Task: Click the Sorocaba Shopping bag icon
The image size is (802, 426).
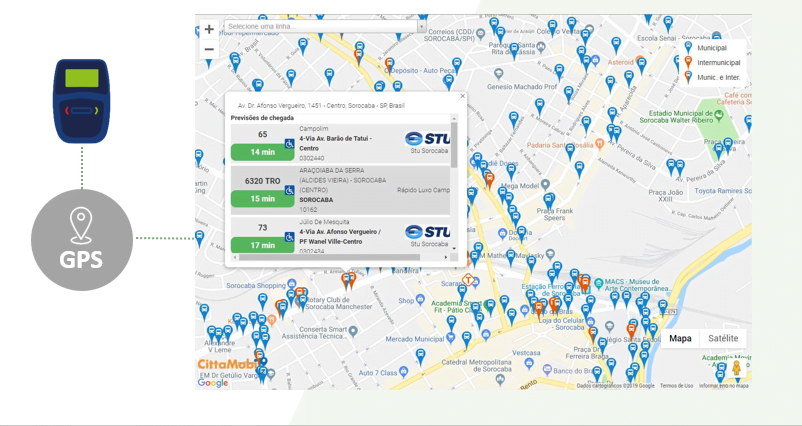Action: [x=292, y=284]
